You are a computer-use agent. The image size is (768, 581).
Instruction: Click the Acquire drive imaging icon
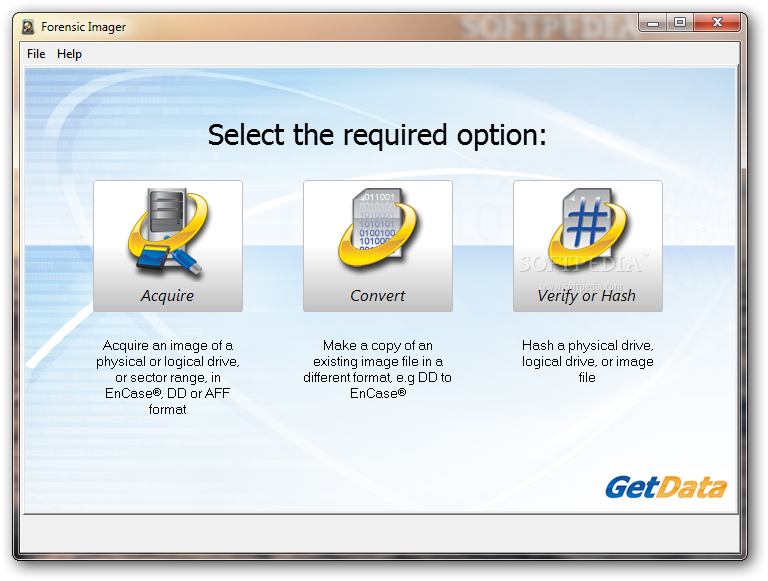pyautogui.click(x=168, y=246)
